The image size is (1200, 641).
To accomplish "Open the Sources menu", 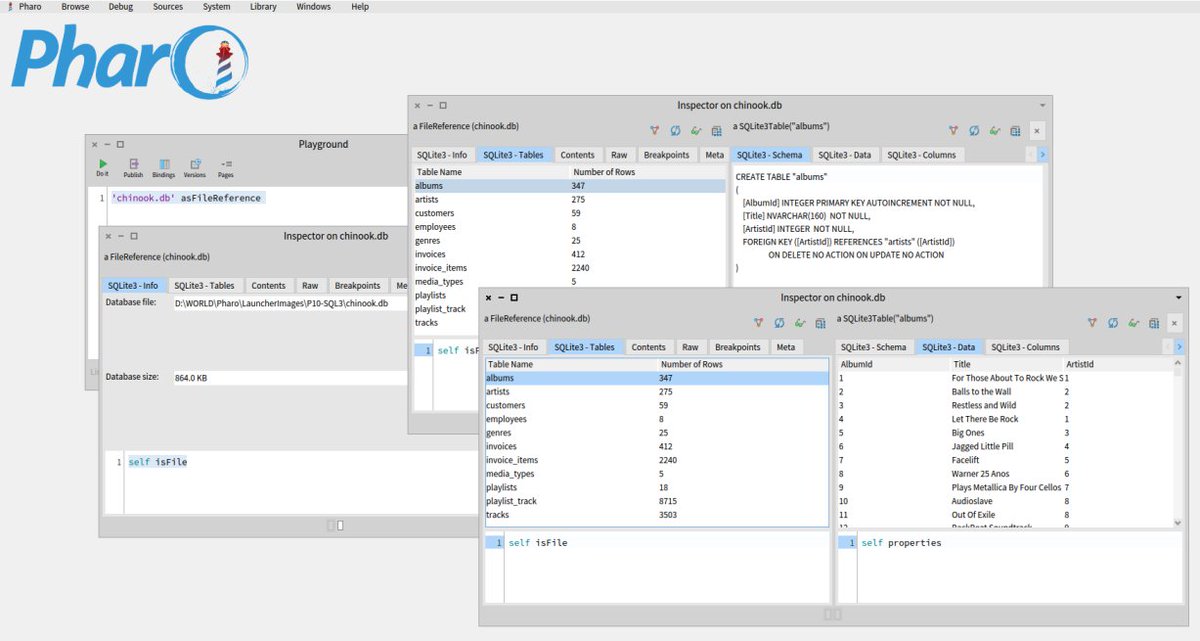I will pyautogui.click(x=168, y=7).
